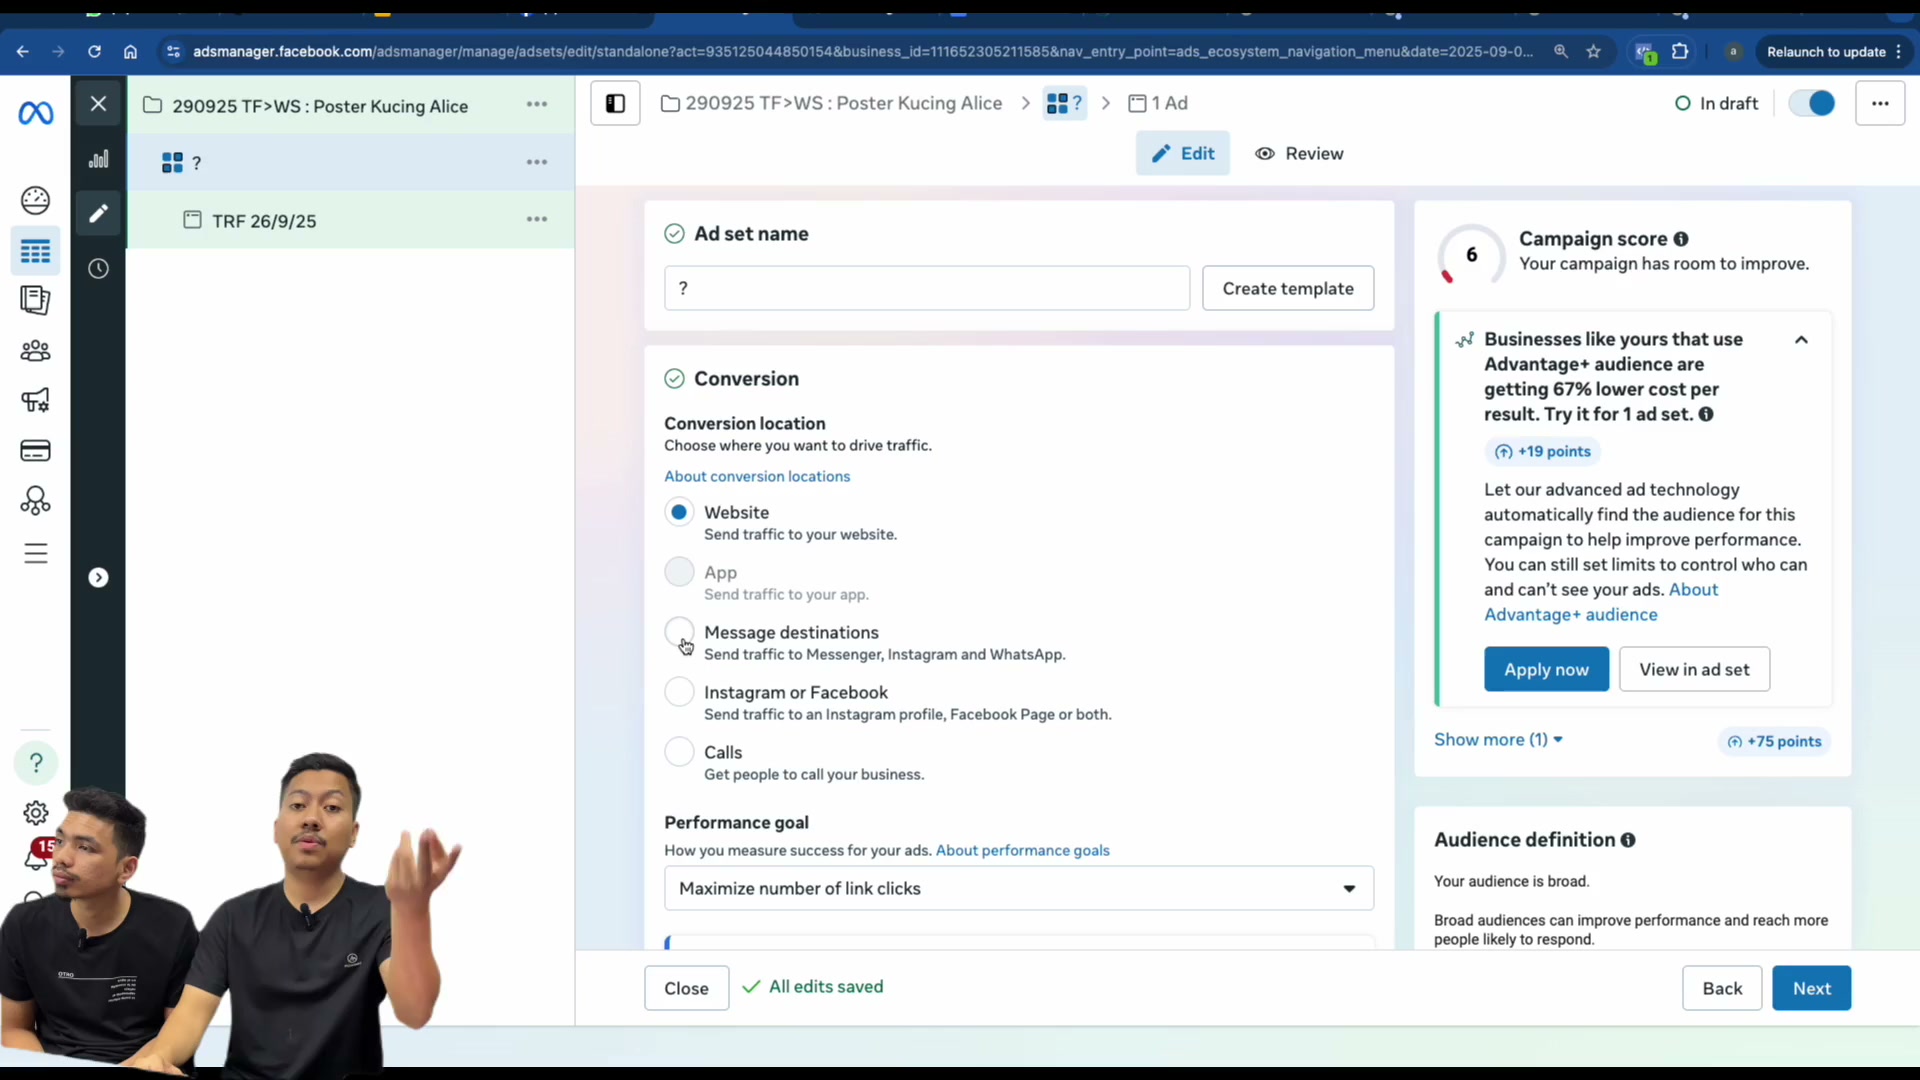The image size is (1920, 1080).
Task: Click the Apply now button
Action: click(1546, 669)
